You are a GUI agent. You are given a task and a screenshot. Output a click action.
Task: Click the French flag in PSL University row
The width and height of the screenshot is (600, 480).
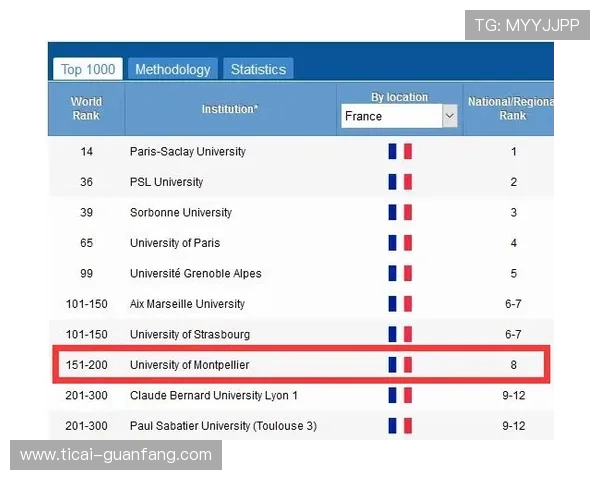pyautogui.click(x=400, y=182)
